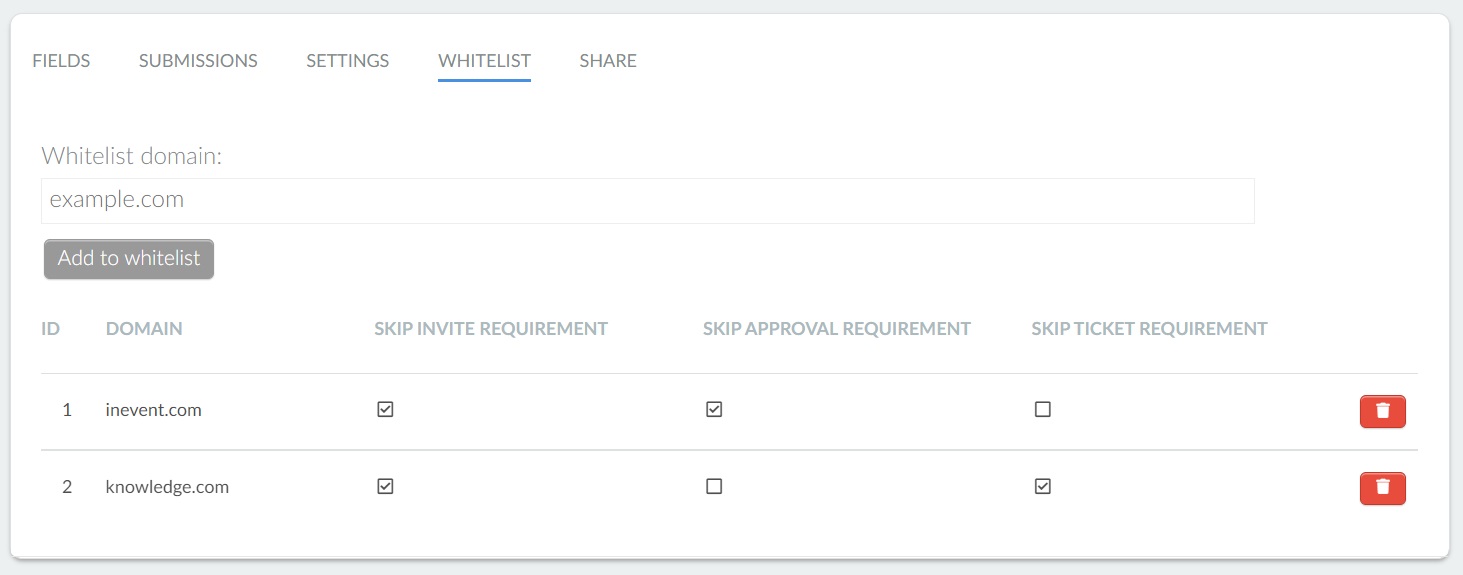Open the Share tab
Screen dimensions: 1463x575
(x=608, y=61)
